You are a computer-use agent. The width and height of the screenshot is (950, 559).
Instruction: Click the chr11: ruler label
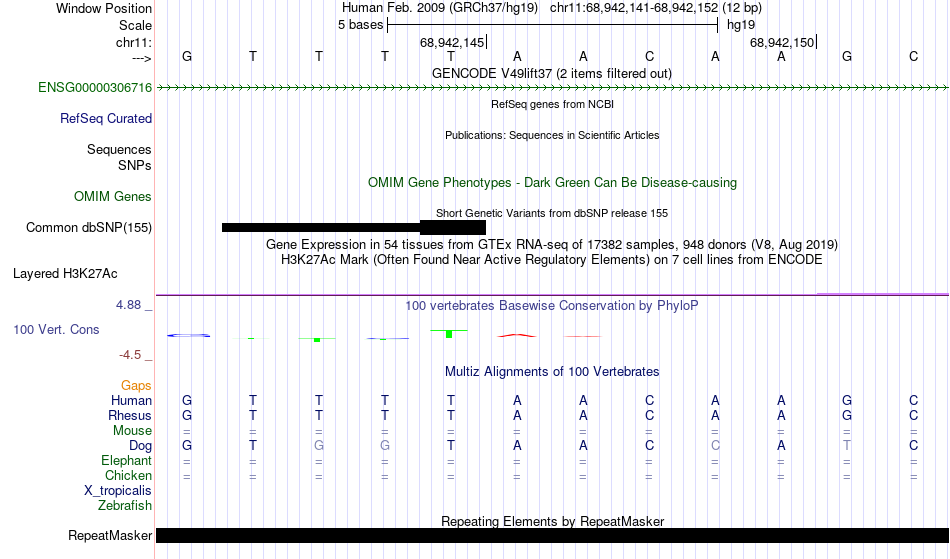(134, 43)
